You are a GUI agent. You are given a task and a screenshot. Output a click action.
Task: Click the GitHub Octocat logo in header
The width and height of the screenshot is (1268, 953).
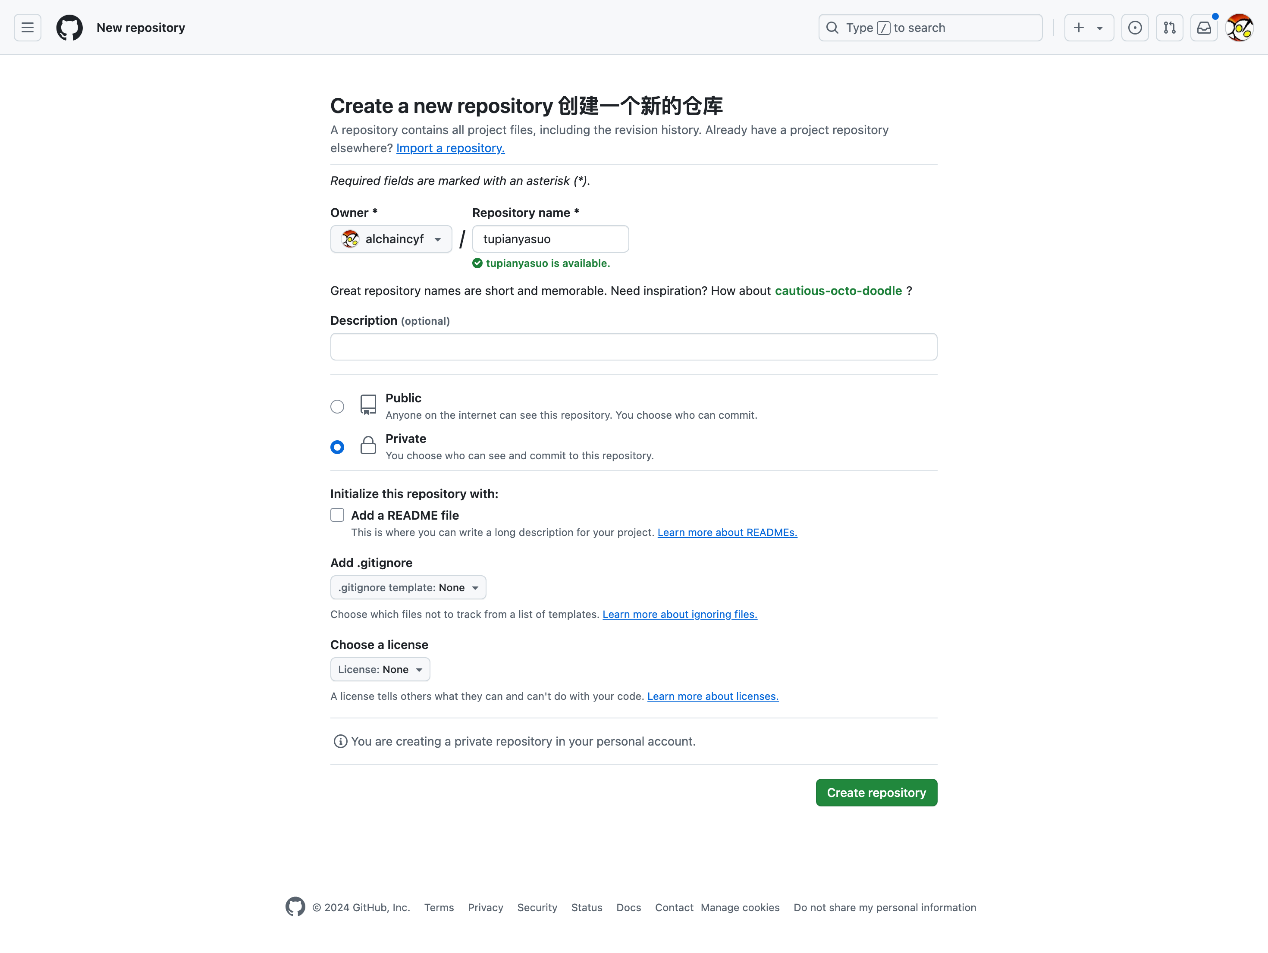tap(70, 28)
